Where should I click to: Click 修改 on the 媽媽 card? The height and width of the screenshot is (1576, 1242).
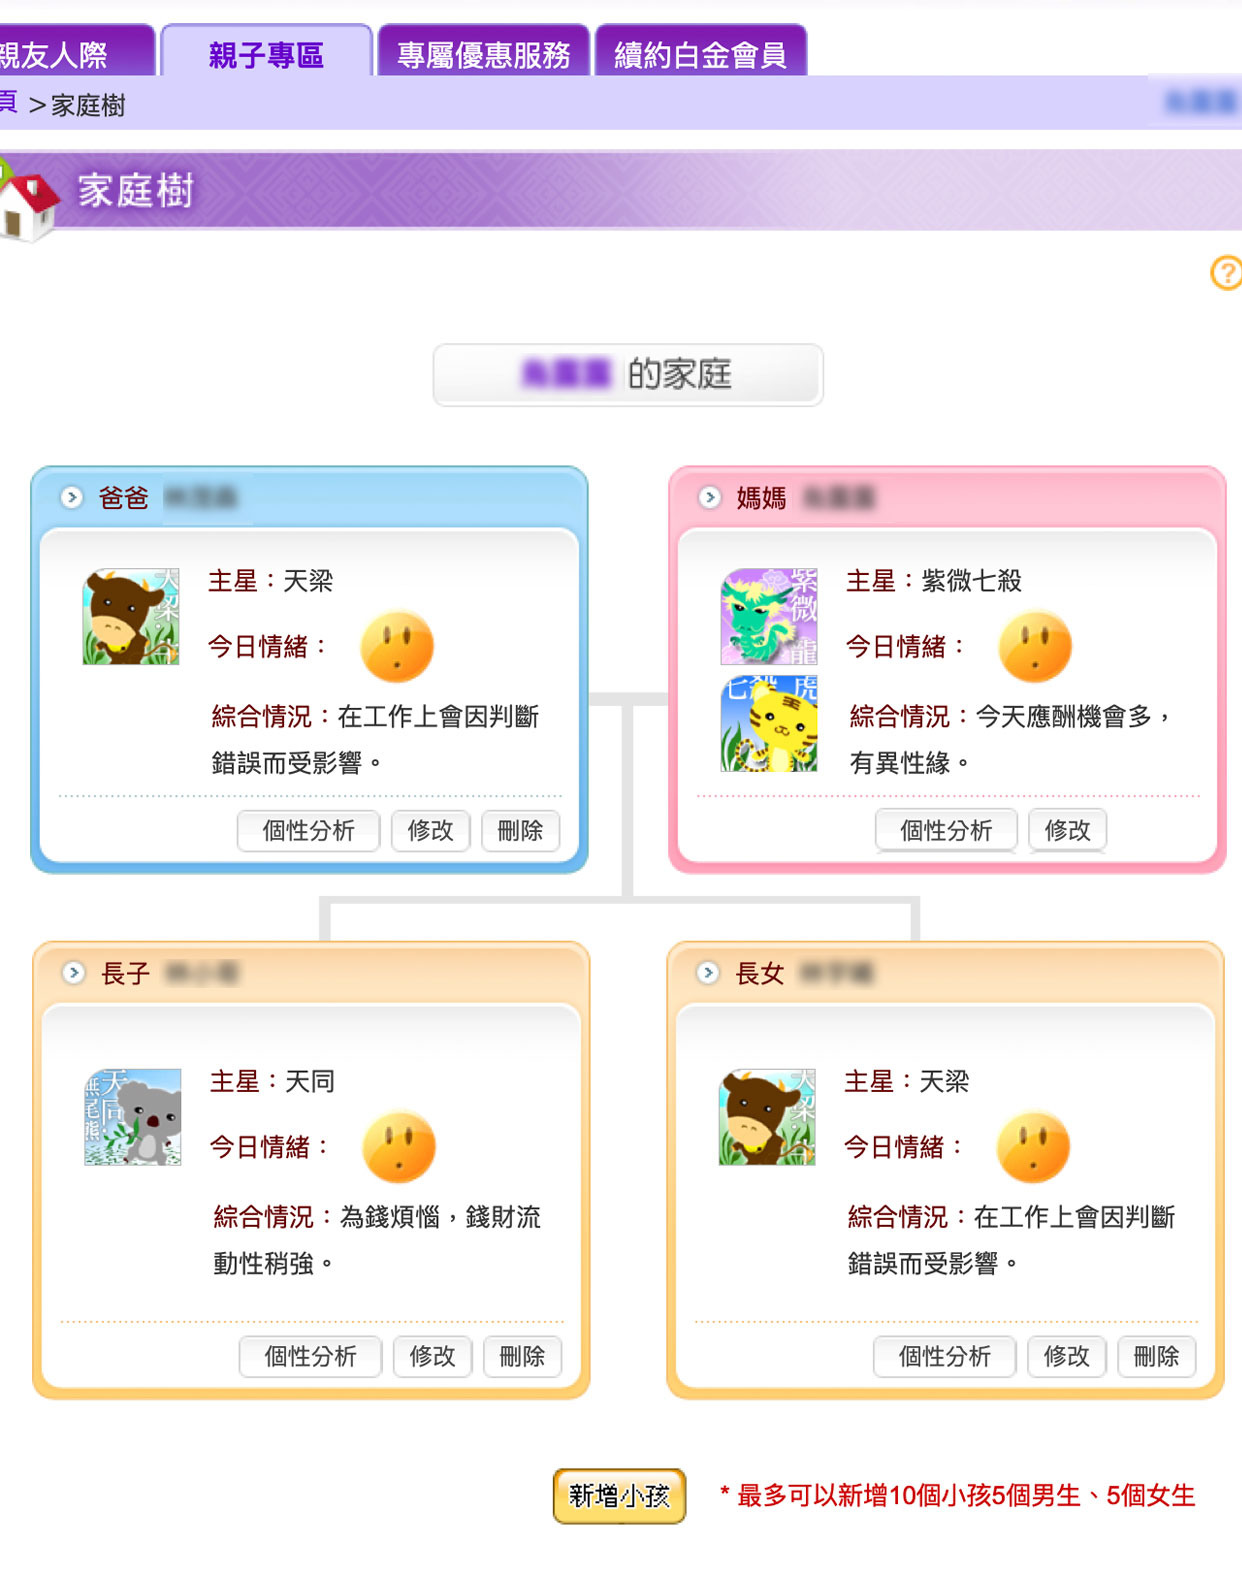tap(1067, 831)
